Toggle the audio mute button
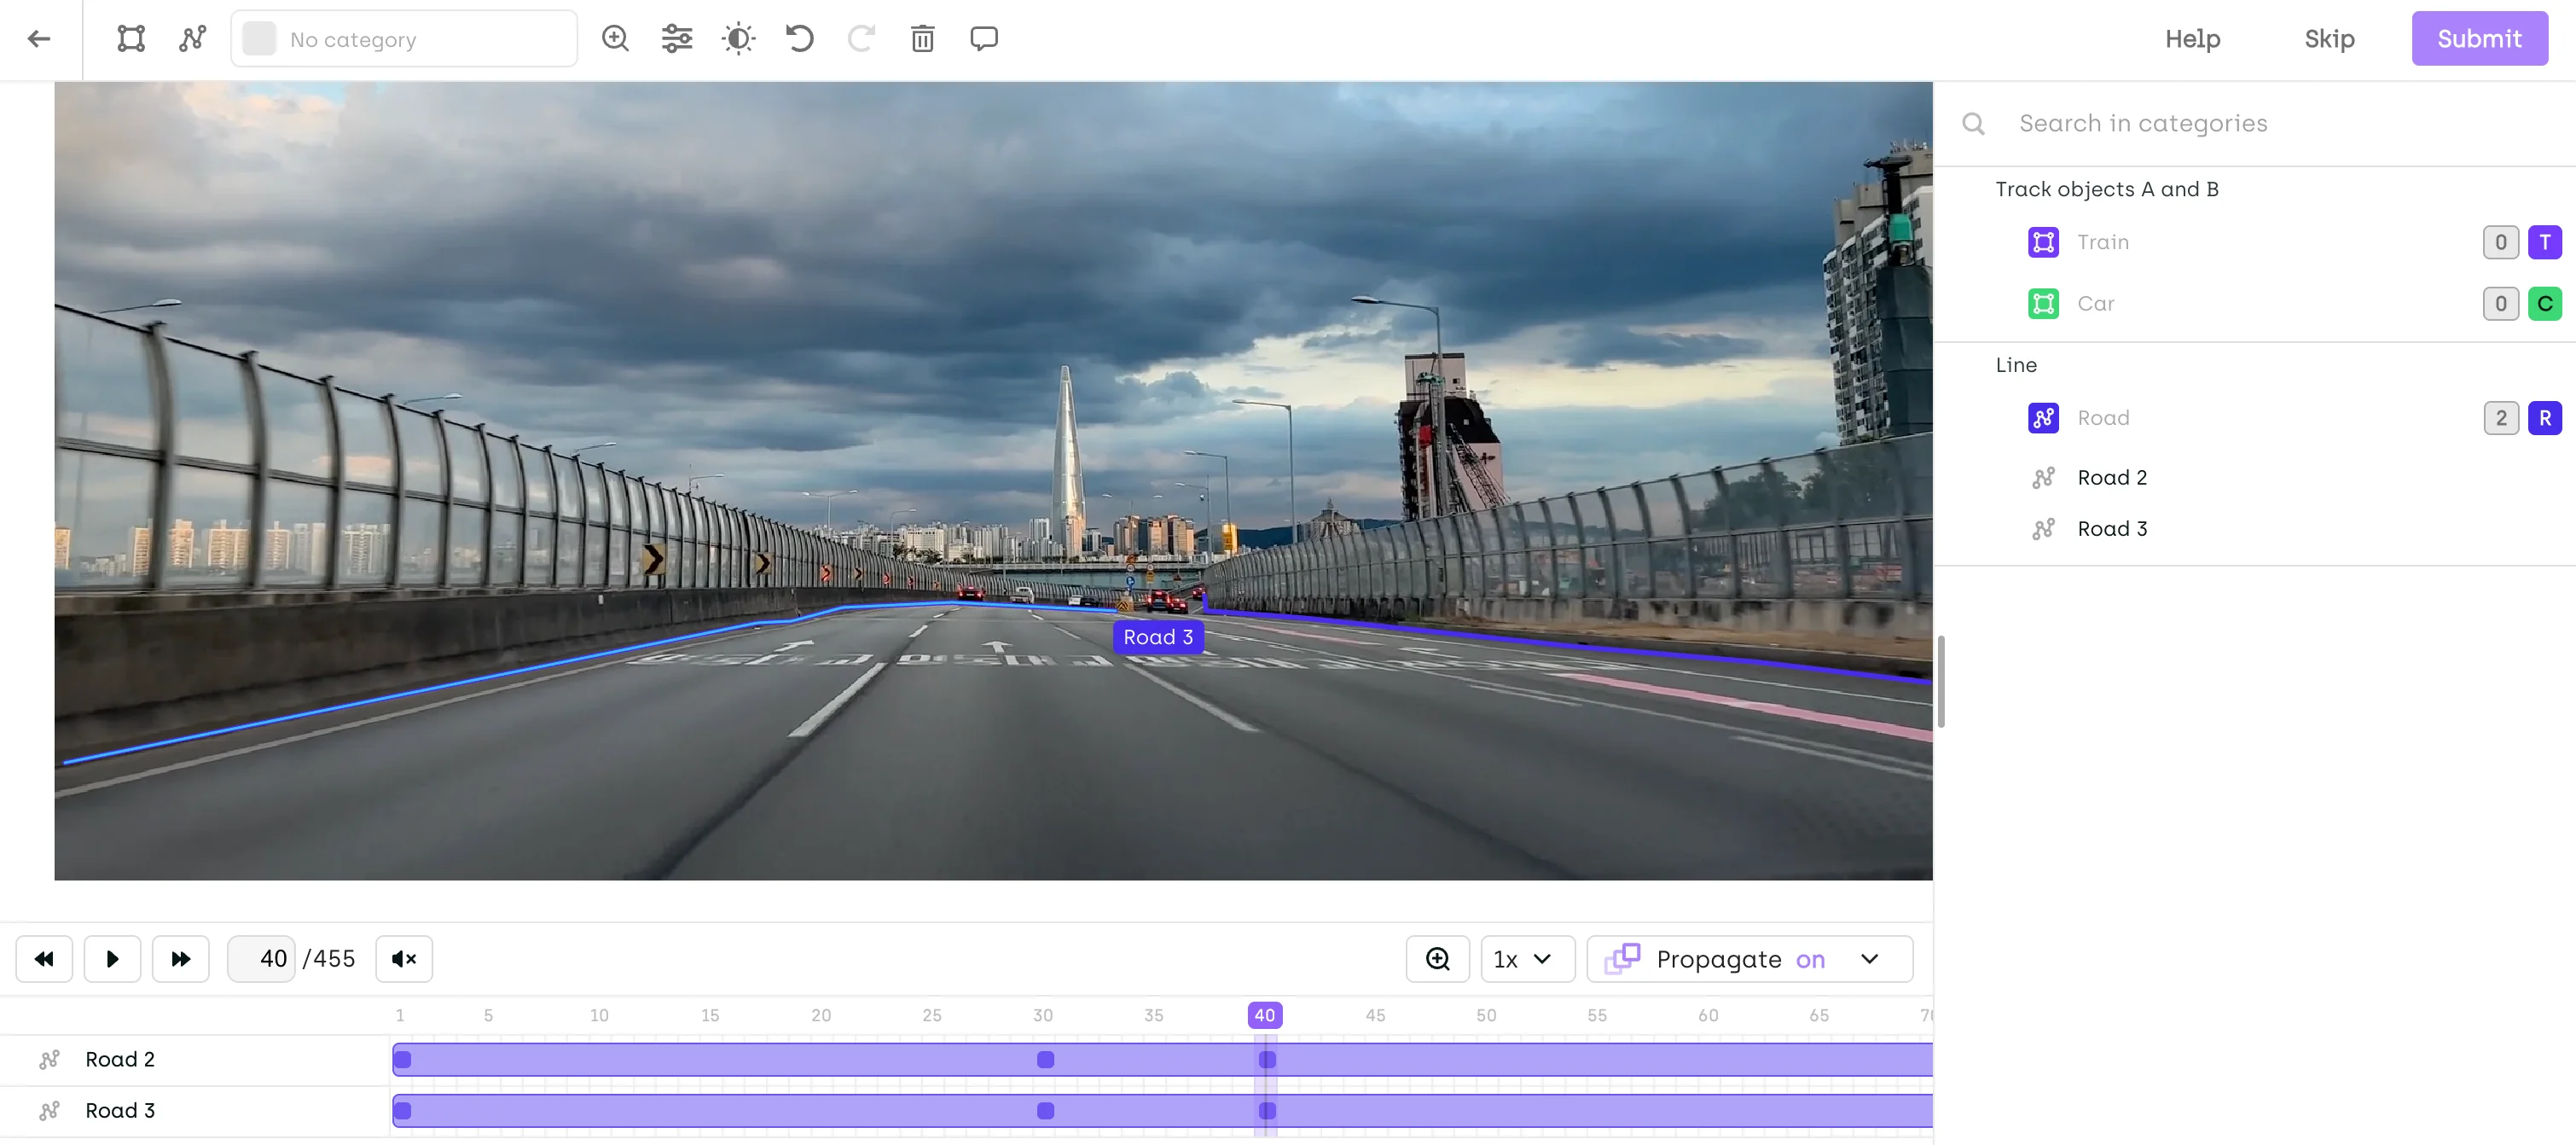Screen dimensions: 2576x1145 [x=403, y=959]
